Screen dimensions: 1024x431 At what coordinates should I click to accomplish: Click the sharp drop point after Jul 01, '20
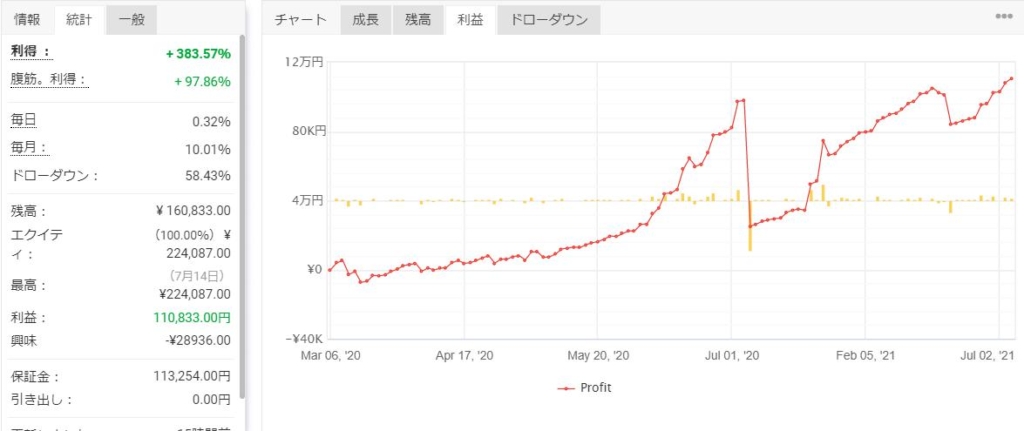(x=750, y=226)
